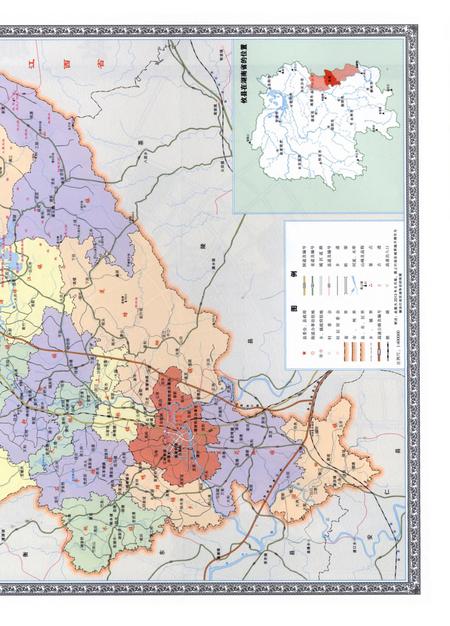The width and height of the screenshot is (450, 626).
Task: Click the orange provincial boundary band in legend
Action: tap(346, 351)
